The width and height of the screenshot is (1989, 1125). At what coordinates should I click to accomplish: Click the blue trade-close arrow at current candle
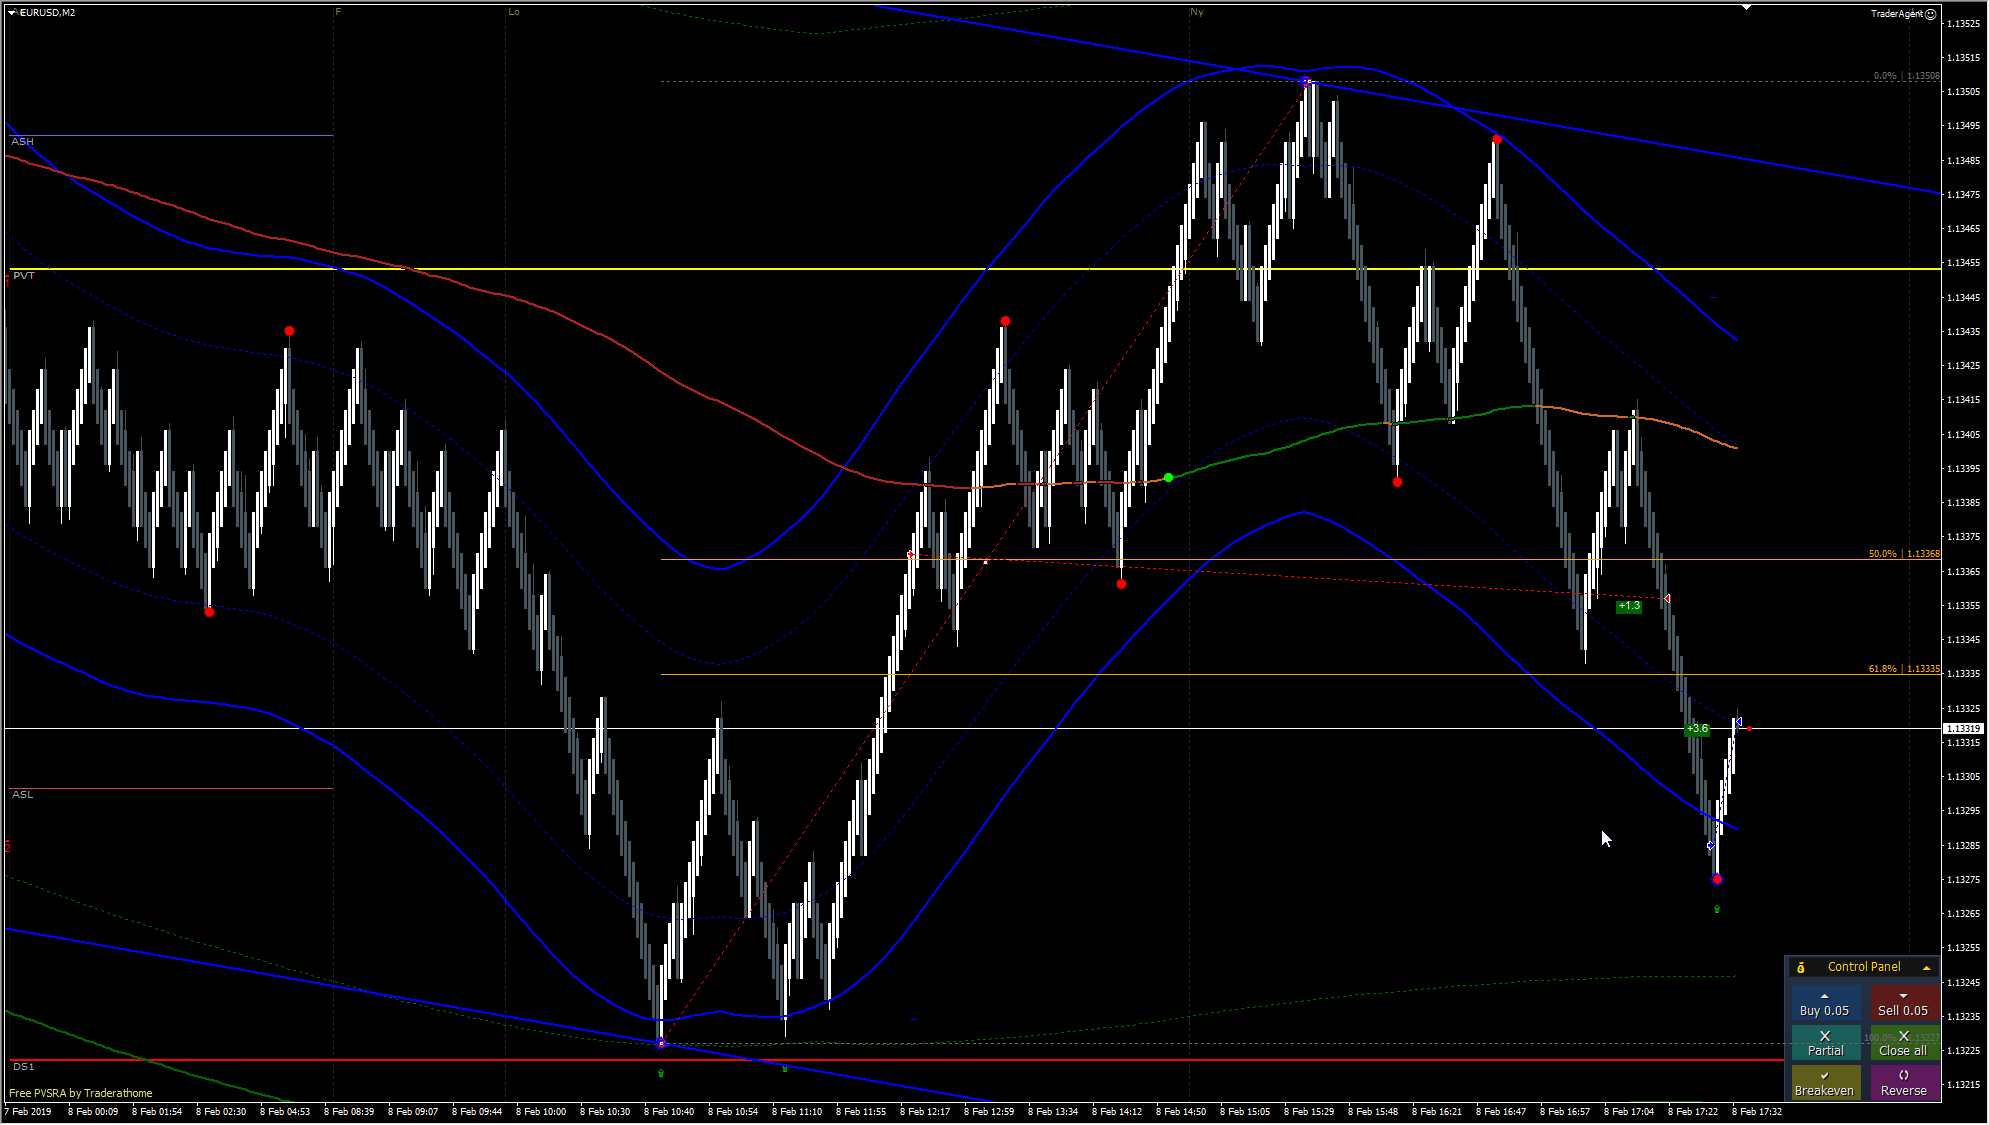tap(1739, 721)
